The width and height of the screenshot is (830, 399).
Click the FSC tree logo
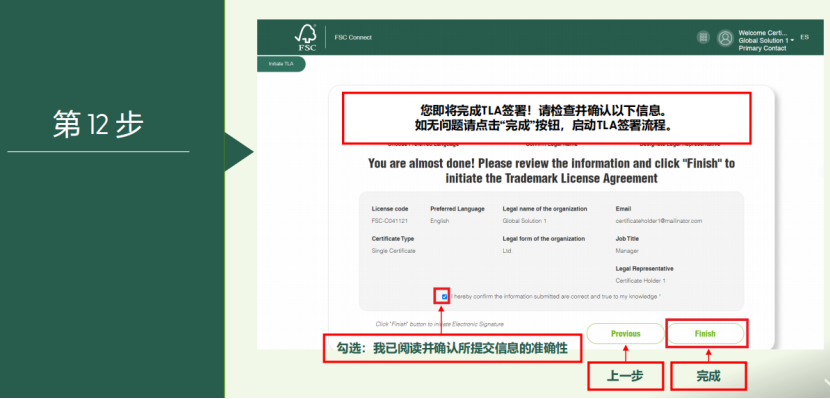(305, 38)
